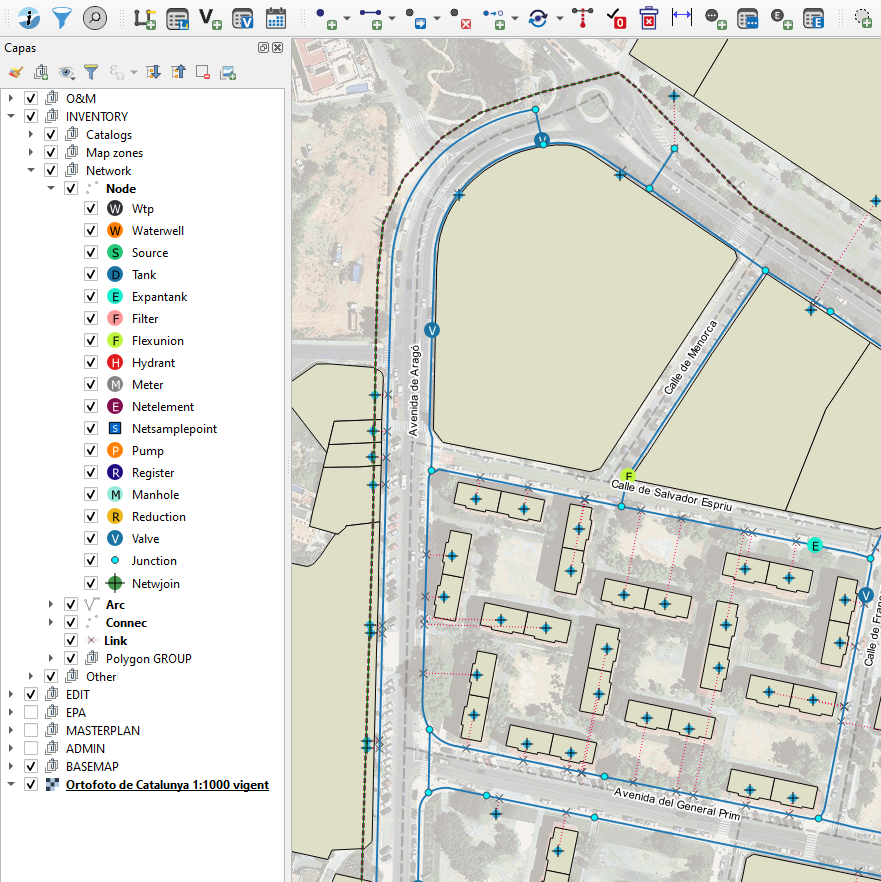Click the Giswater info tool icon
This screenshot has width=881, height=882.
point(29,18)
